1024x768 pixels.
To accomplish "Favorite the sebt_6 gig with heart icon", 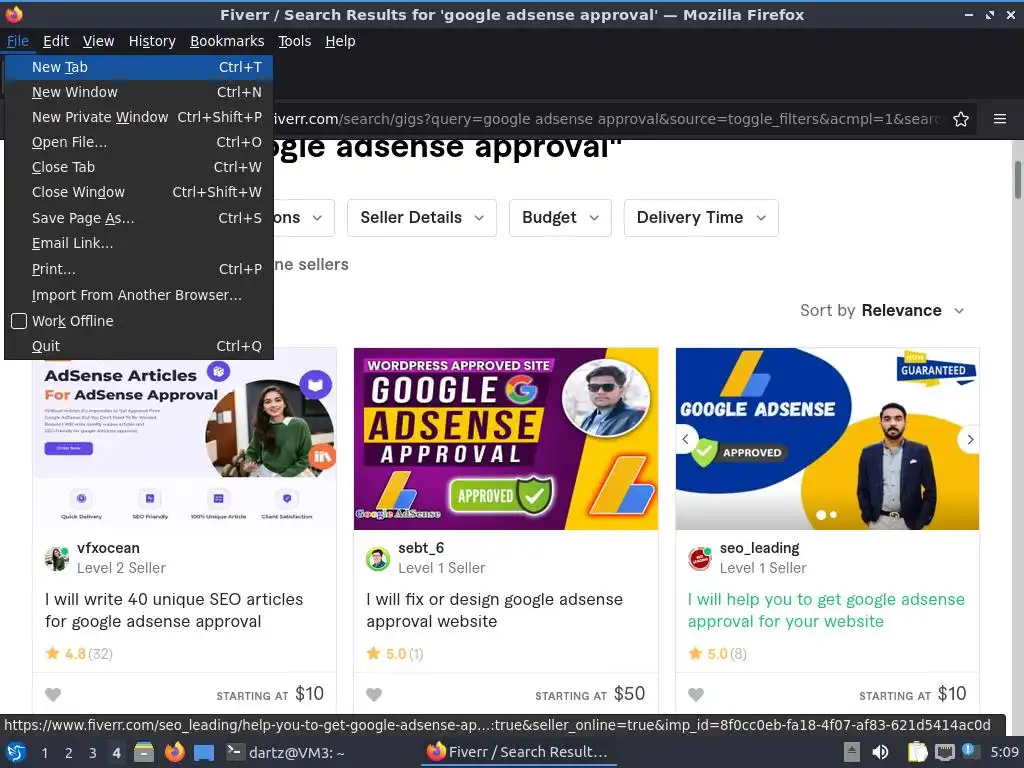I will (374, 694).
